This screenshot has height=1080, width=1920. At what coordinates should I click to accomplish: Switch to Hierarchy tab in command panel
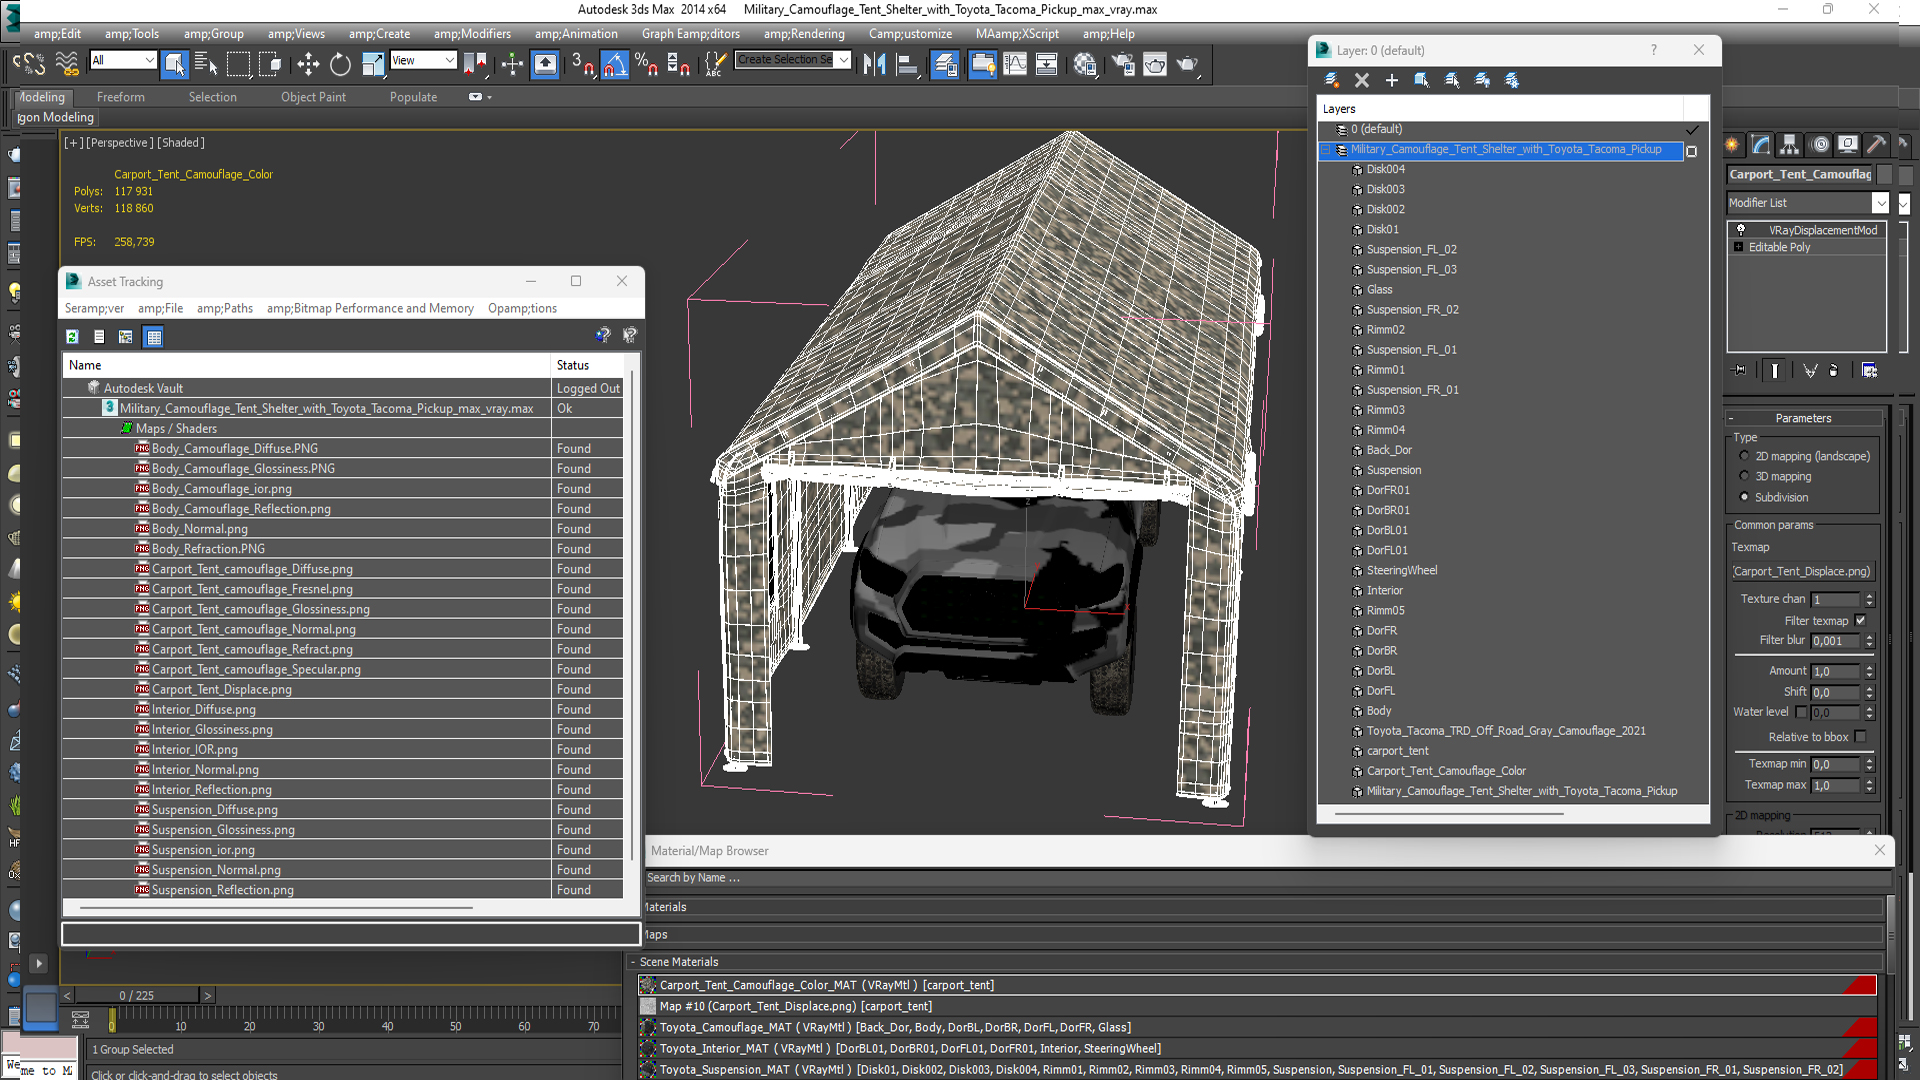(1790, 145)
